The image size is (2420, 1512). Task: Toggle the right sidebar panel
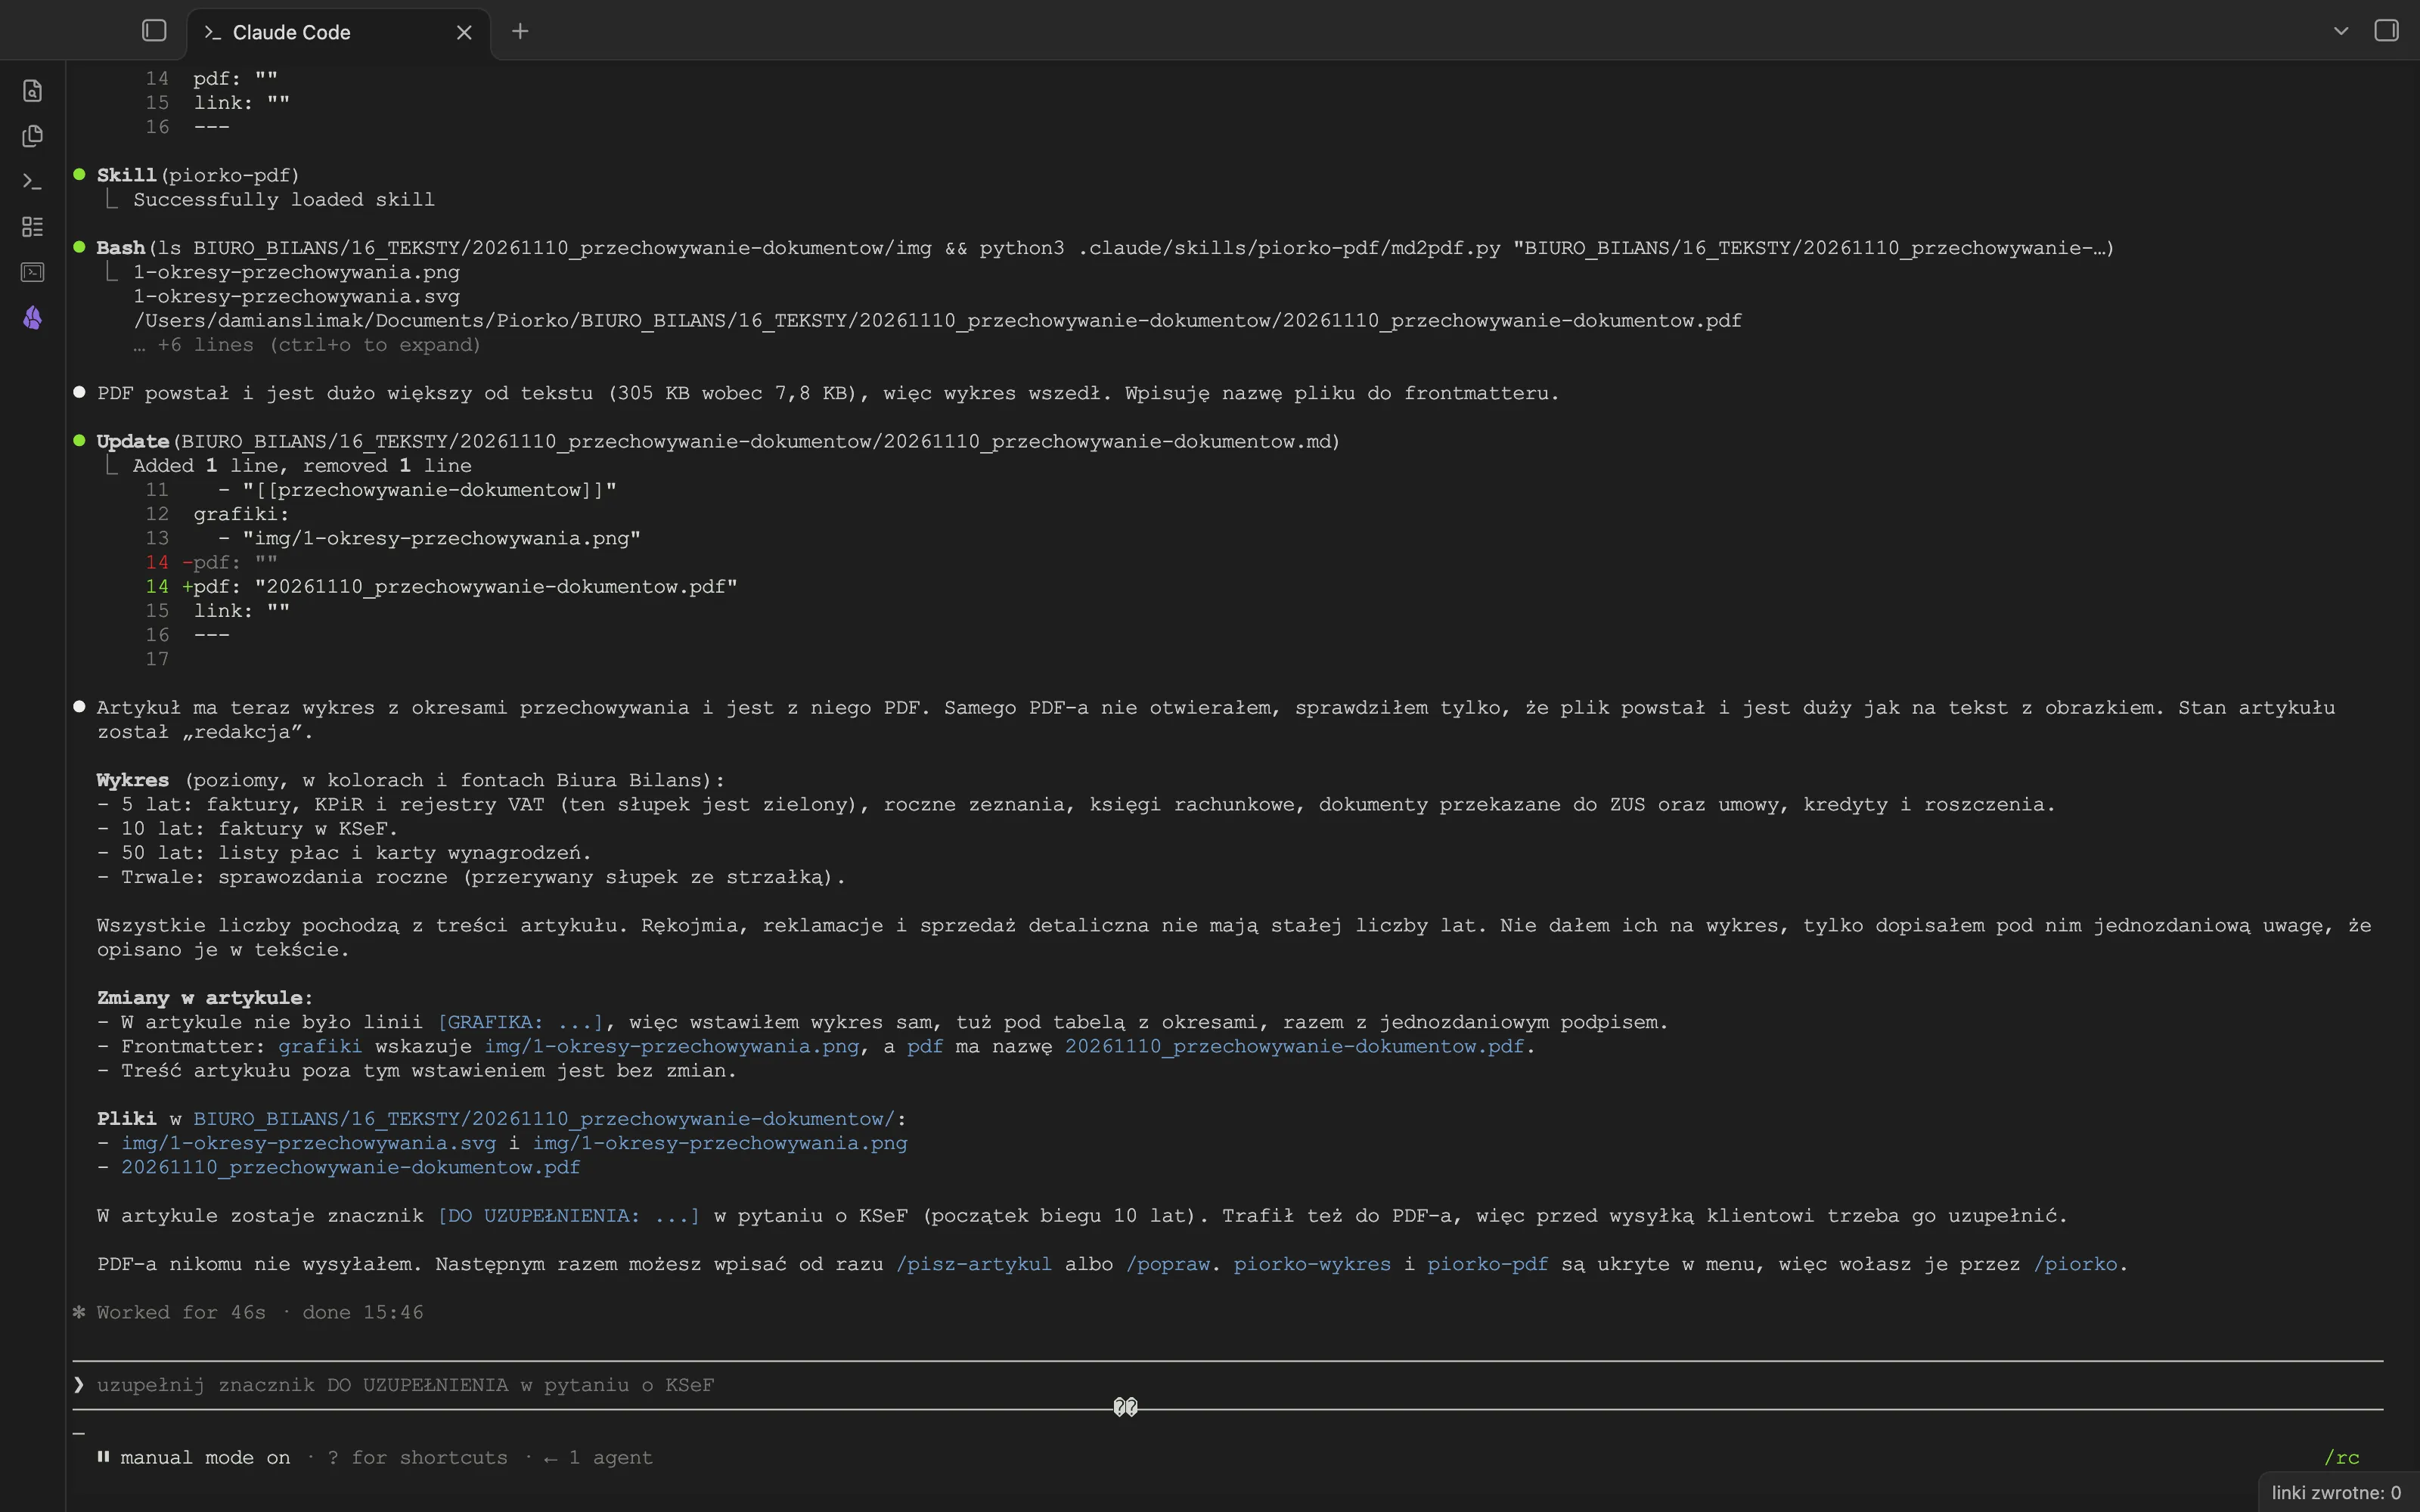[x=2386, y=31]
